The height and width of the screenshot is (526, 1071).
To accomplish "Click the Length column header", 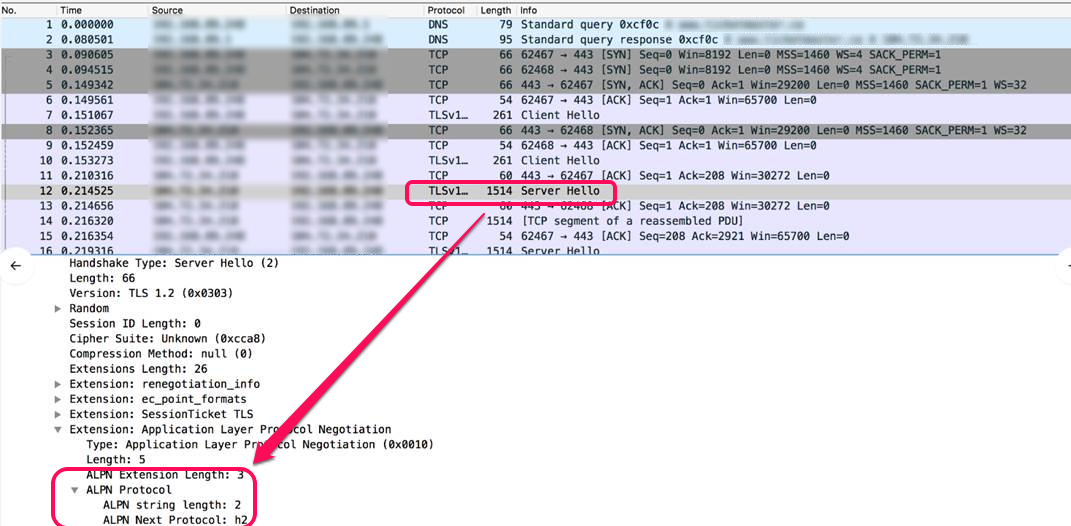I will click(495, 10).
